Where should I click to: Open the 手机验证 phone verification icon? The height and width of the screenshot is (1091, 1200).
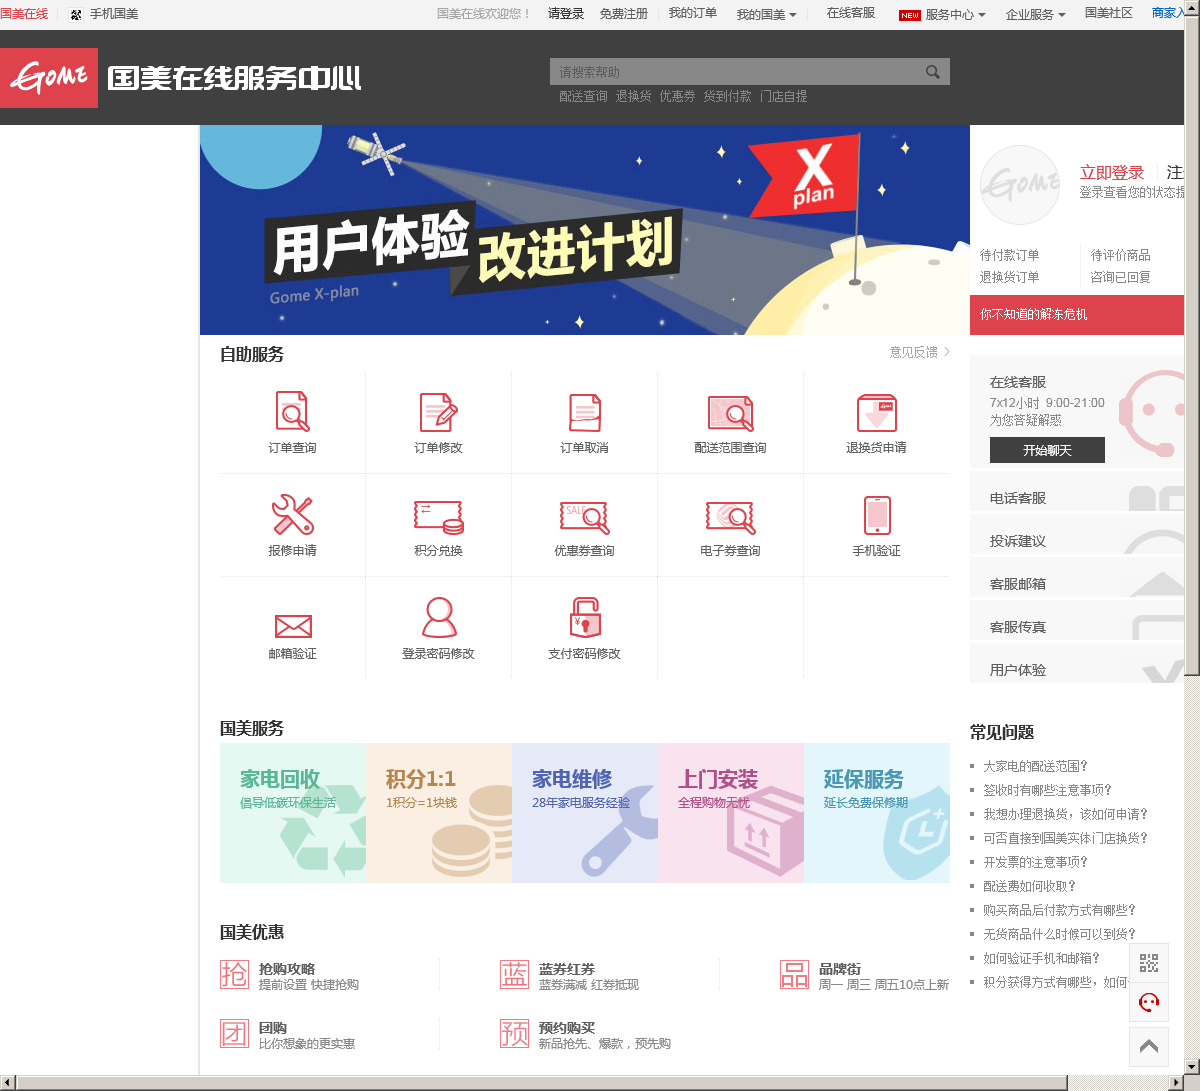coord(877,515)
